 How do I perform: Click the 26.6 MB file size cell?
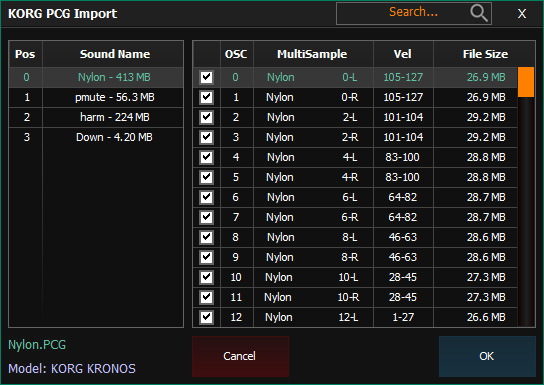(475, 317)
